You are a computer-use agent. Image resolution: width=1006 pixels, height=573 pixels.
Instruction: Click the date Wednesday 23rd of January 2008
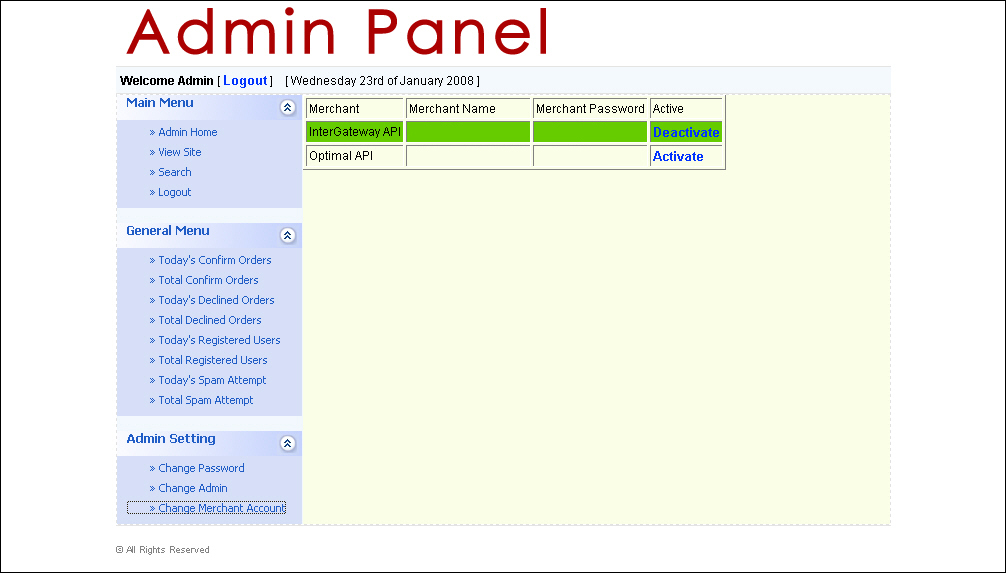382,81
